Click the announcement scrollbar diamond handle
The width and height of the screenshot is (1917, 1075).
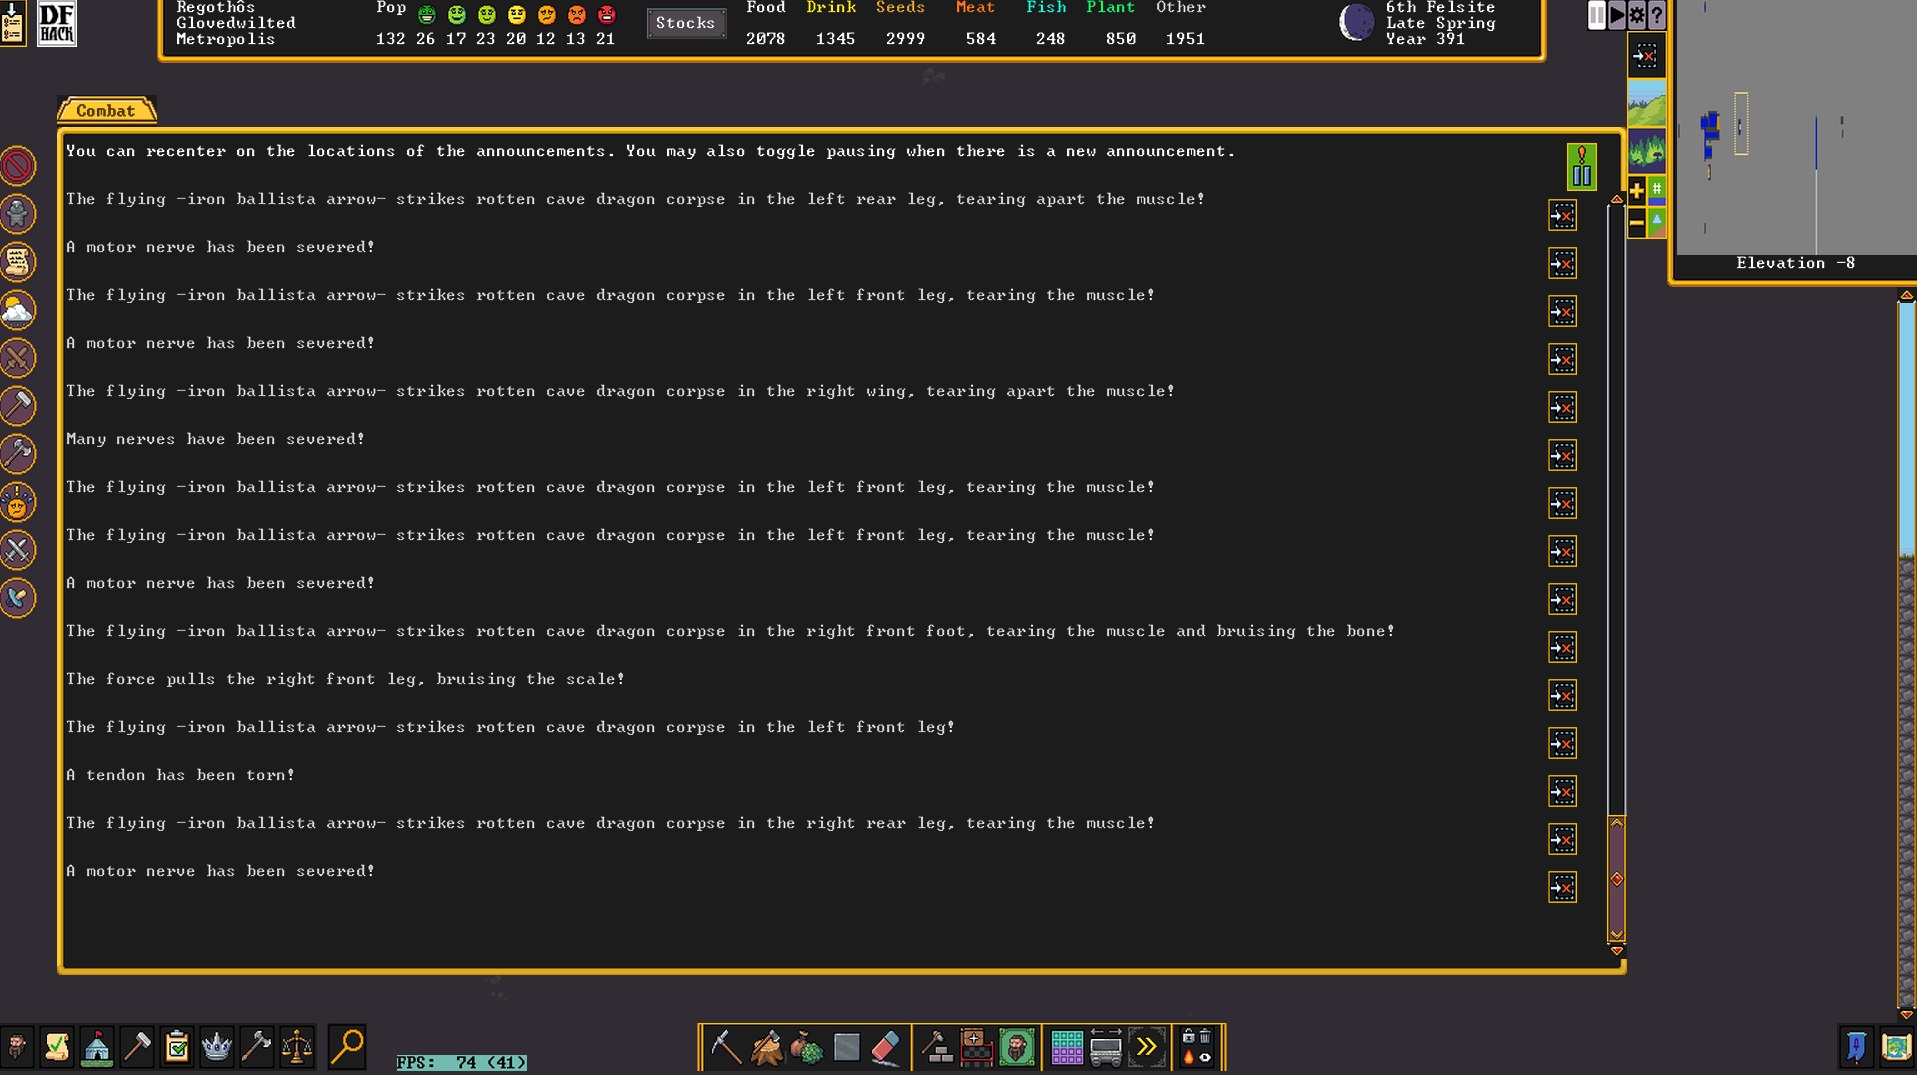pyautogui.click(x=1616, y=879)
